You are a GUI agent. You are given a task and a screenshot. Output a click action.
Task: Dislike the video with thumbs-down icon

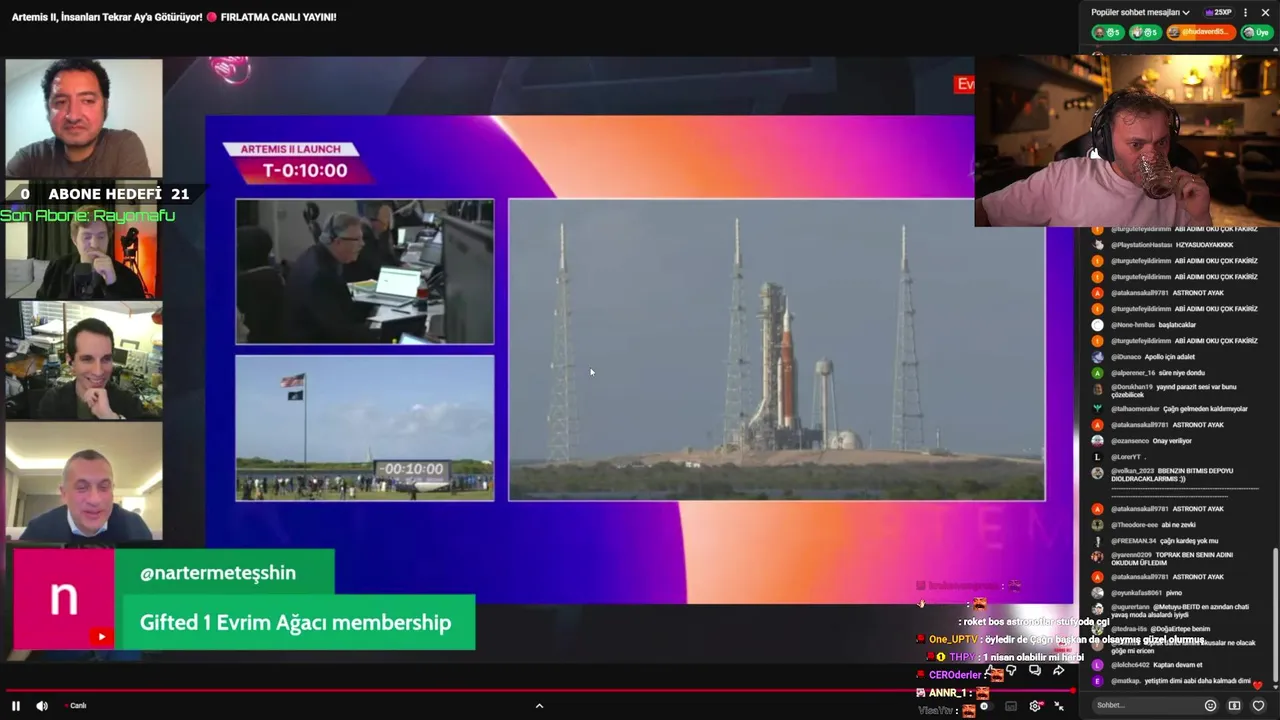point(1012,671)
